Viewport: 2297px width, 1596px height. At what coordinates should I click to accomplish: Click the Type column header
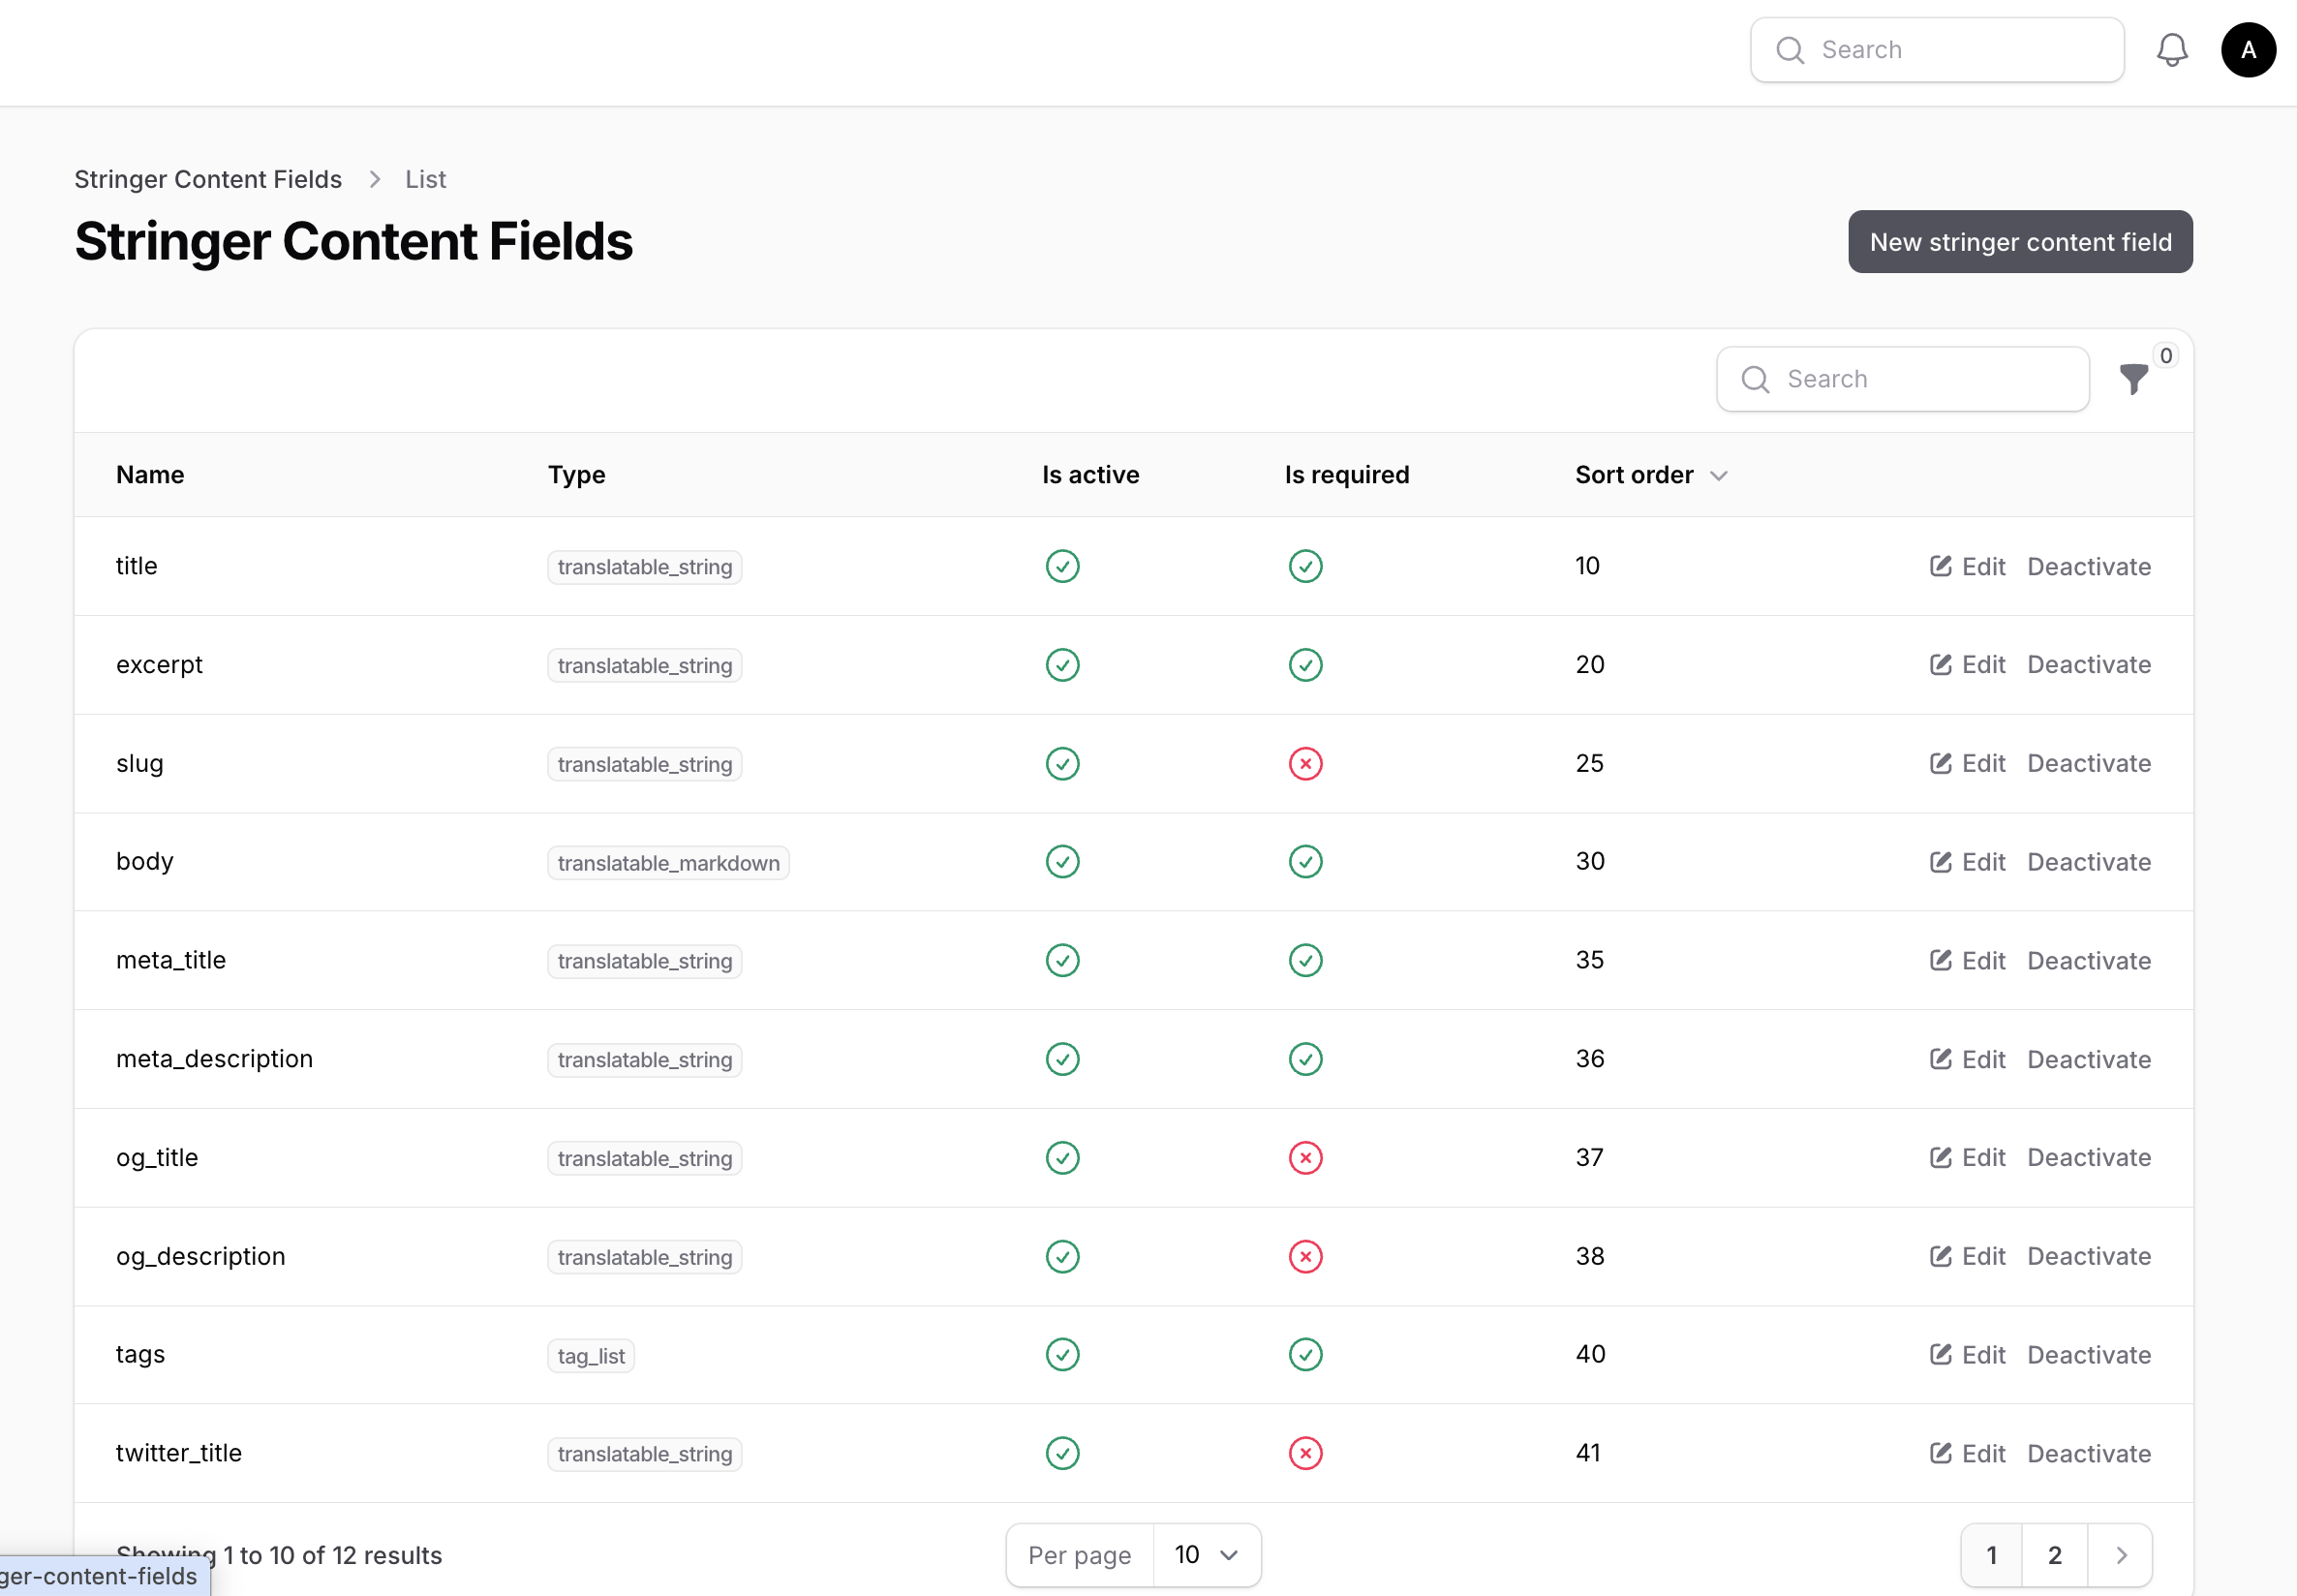click(x=576, y=475)
